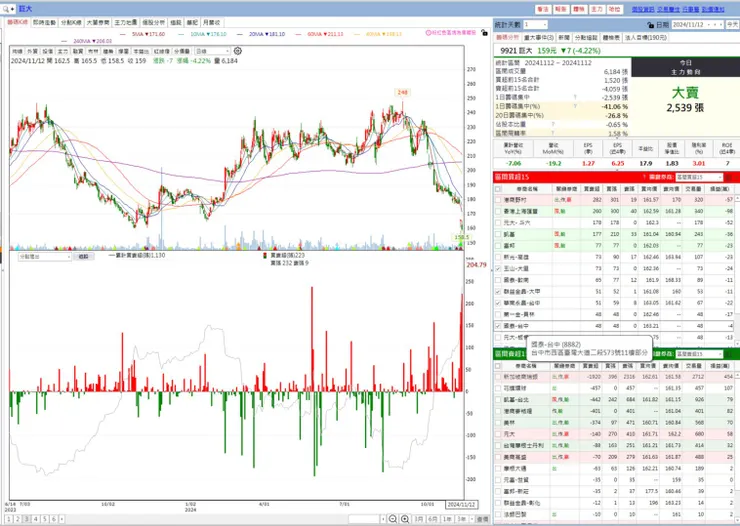Image resolution: width=740 pixels, height=526 pixels.
Task: Click help icon in red 區間買超15 header
Action: [x=644, y=177]
